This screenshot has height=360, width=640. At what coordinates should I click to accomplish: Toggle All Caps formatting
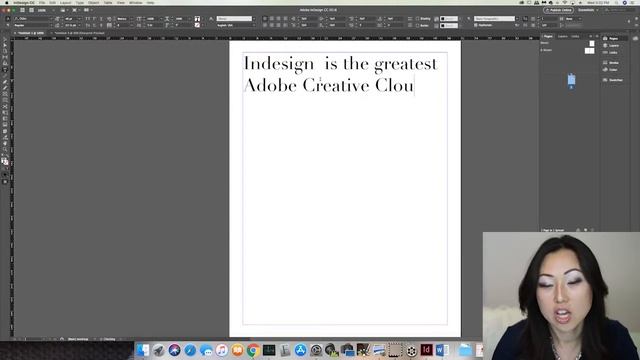point(88,19)
